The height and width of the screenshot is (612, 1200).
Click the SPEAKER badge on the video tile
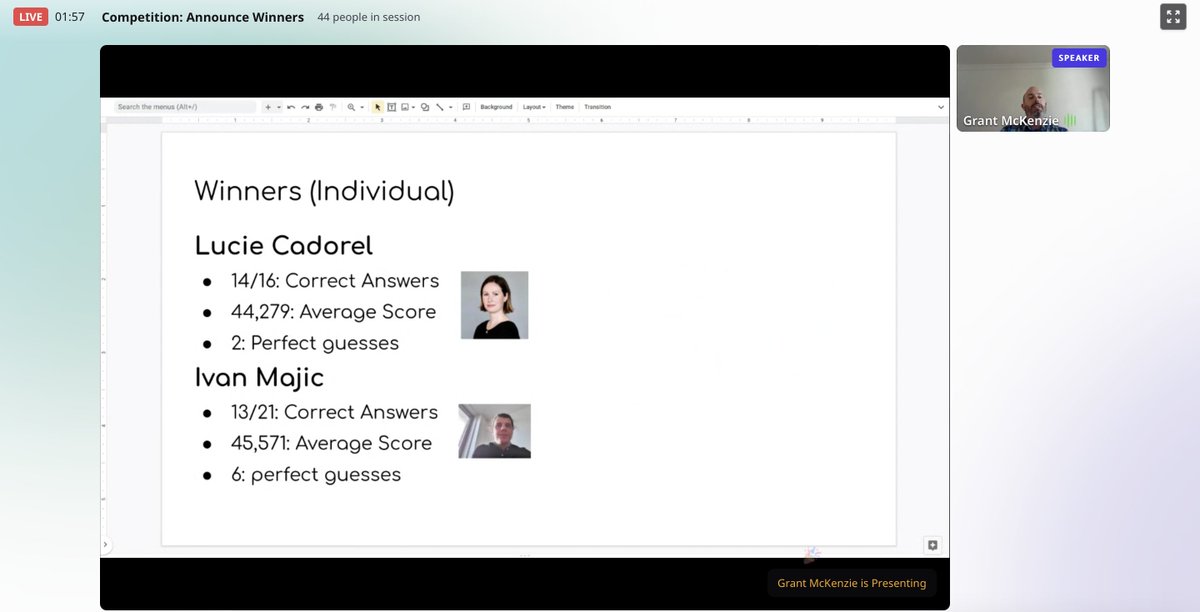click(1079, 58)
